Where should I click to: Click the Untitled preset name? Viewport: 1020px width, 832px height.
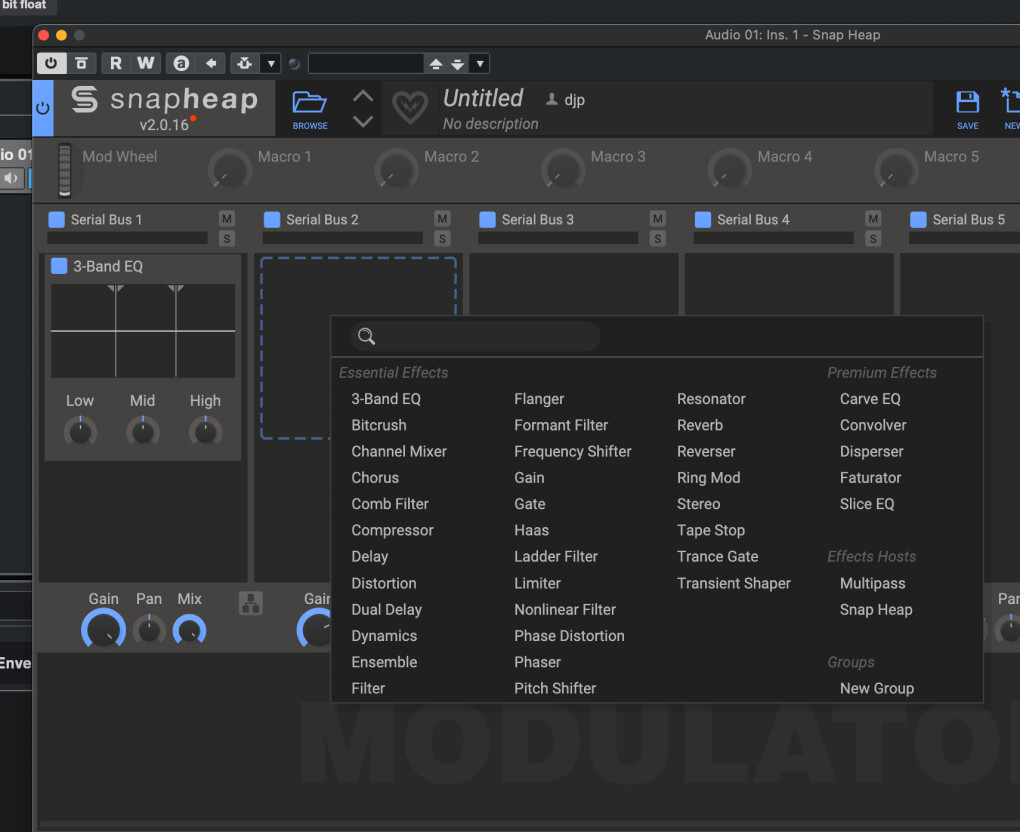pos(483,98)
